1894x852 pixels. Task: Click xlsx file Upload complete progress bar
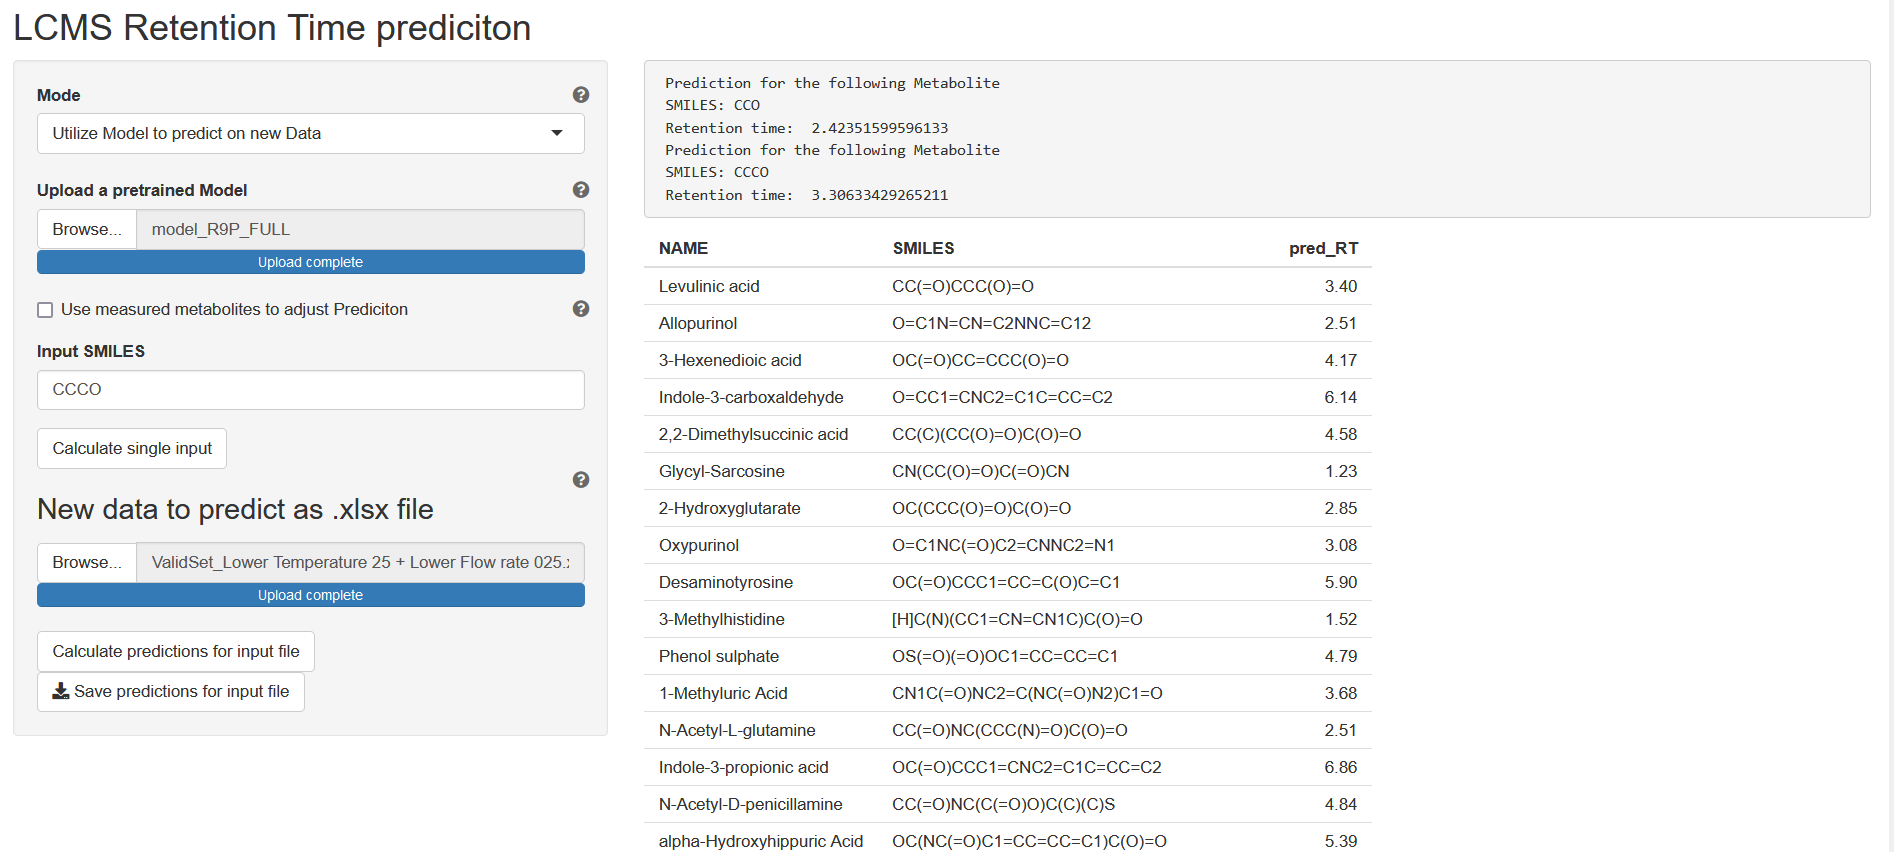point(311,595)
